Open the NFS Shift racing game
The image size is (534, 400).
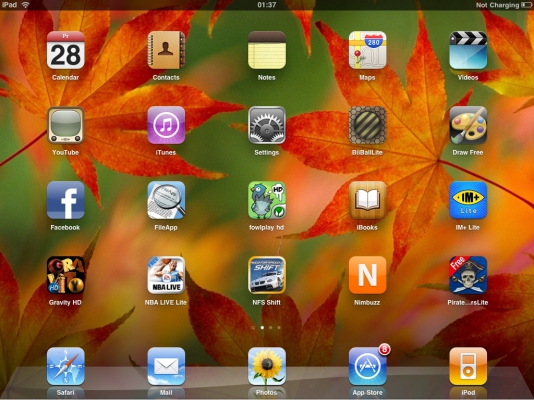click(x=267, y=275)
